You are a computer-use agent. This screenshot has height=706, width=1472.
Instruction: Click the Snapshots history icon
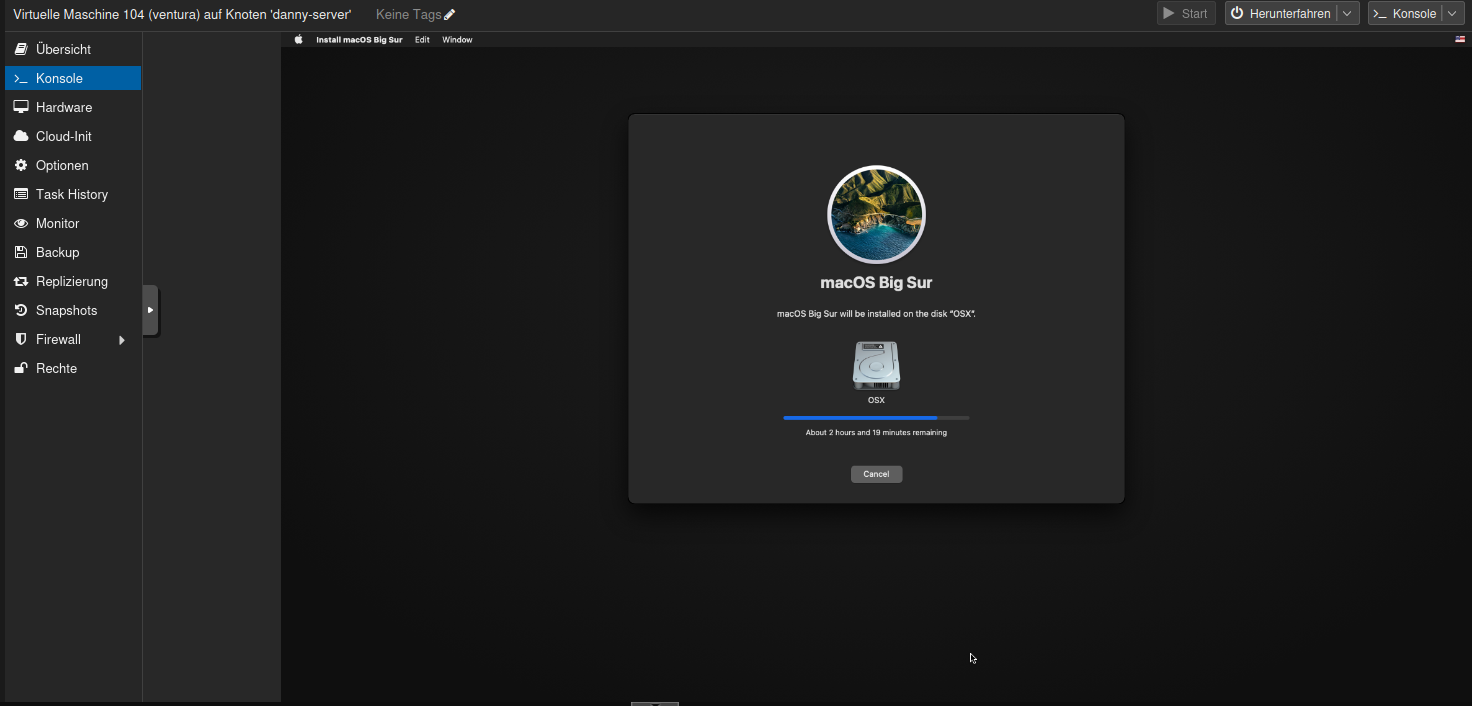click(21, 310)
